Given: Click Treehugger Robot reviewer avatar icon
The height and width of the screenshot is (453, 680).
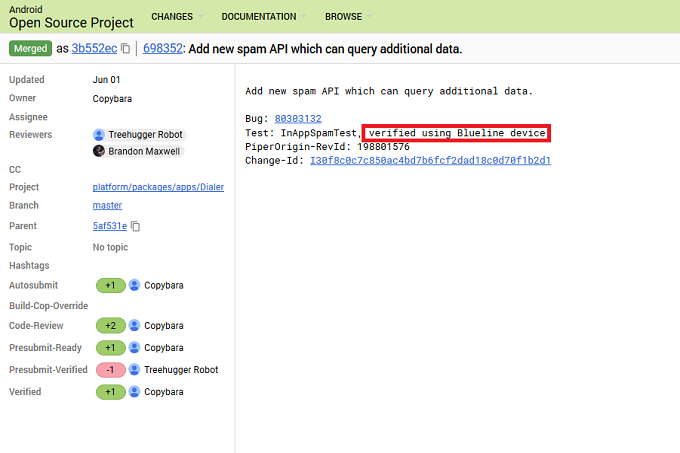Looking at the screenshot, I should point(99,135).
